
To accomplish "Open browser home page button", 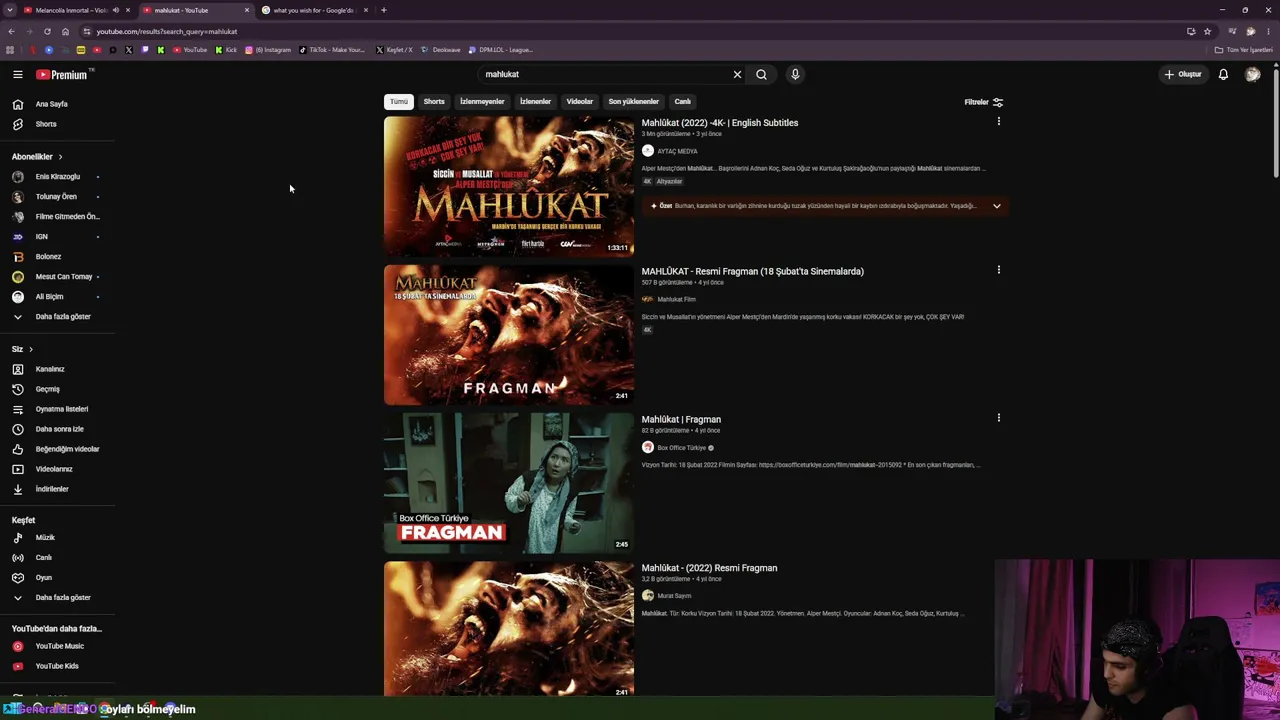I will [65, 31].
